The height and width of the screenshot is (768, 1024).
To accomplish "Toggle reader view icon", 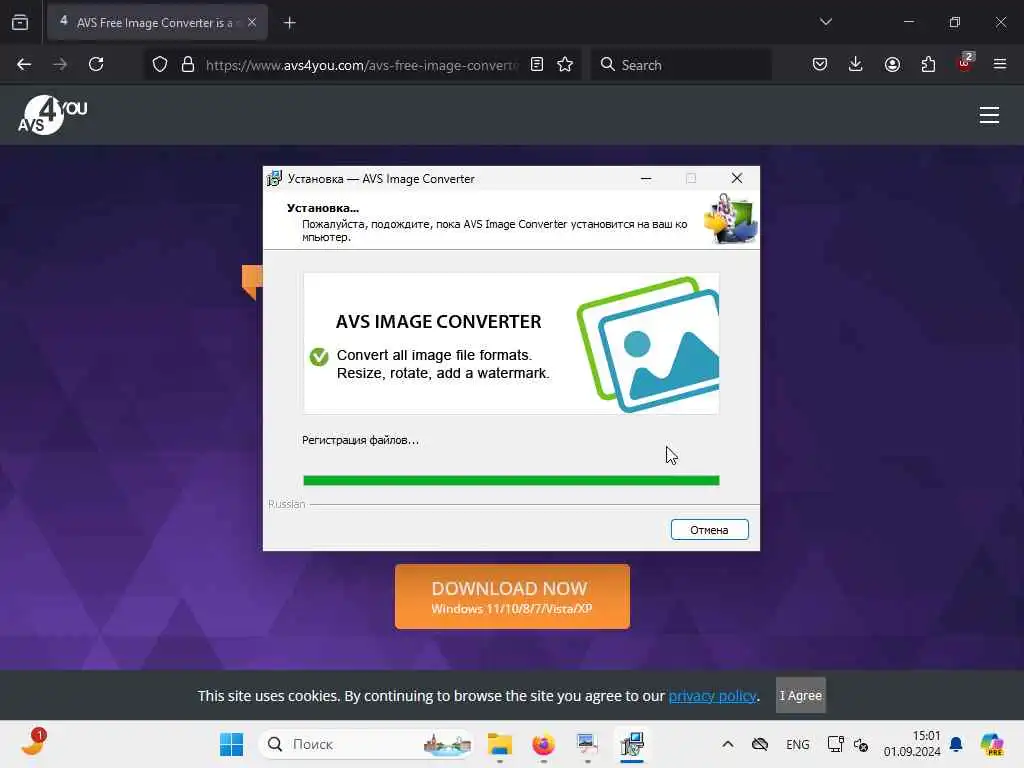I will click(537, 64).
